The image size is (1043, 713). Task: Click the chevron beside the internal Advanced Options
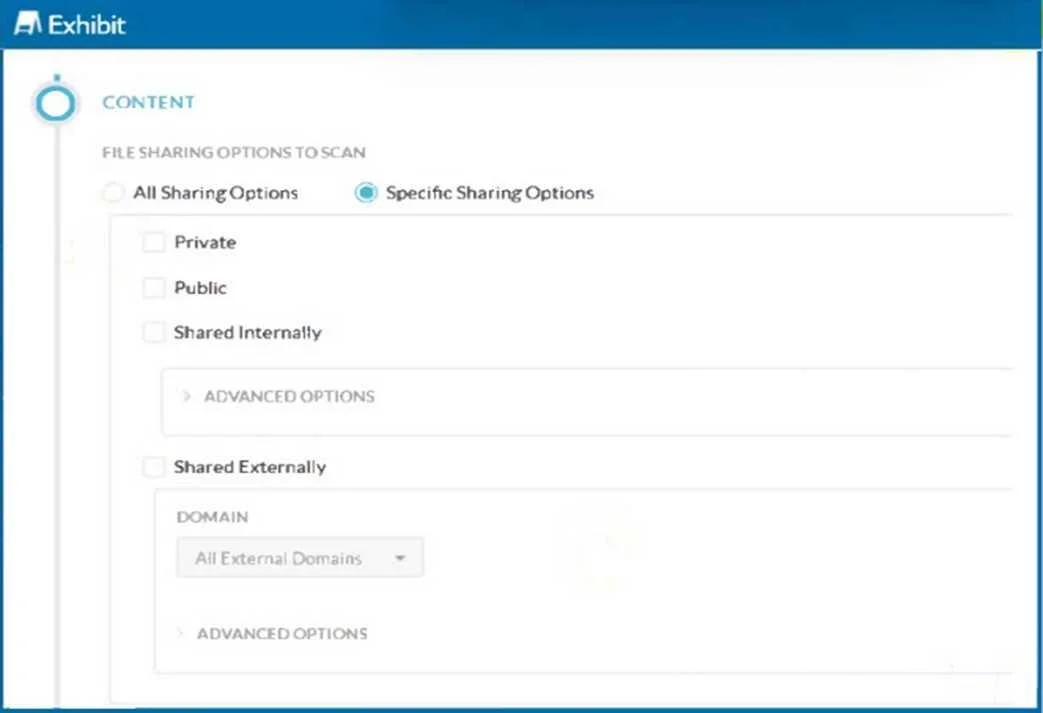[x=186, y=396]
